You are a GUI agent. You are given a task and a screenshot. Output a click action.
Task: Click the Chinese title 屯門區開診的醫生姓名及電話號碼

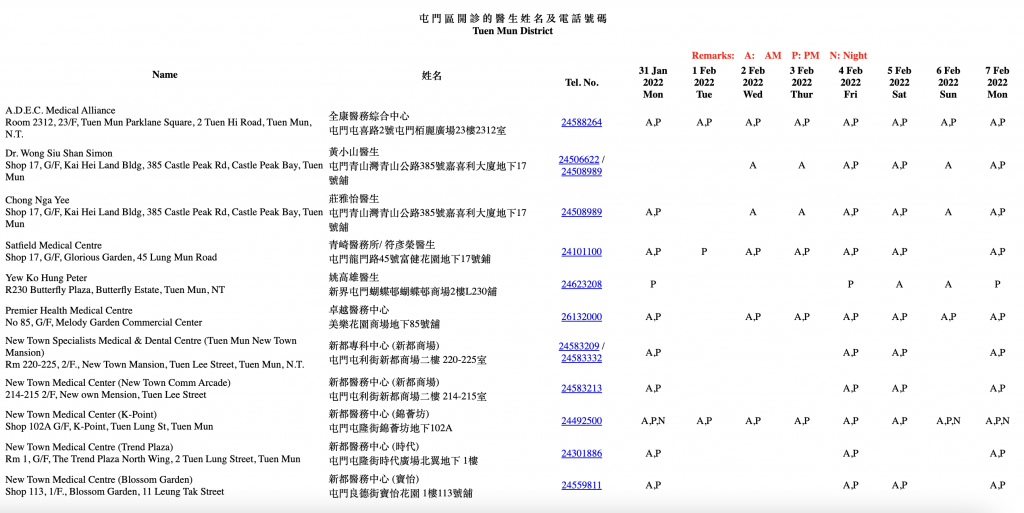513,18
